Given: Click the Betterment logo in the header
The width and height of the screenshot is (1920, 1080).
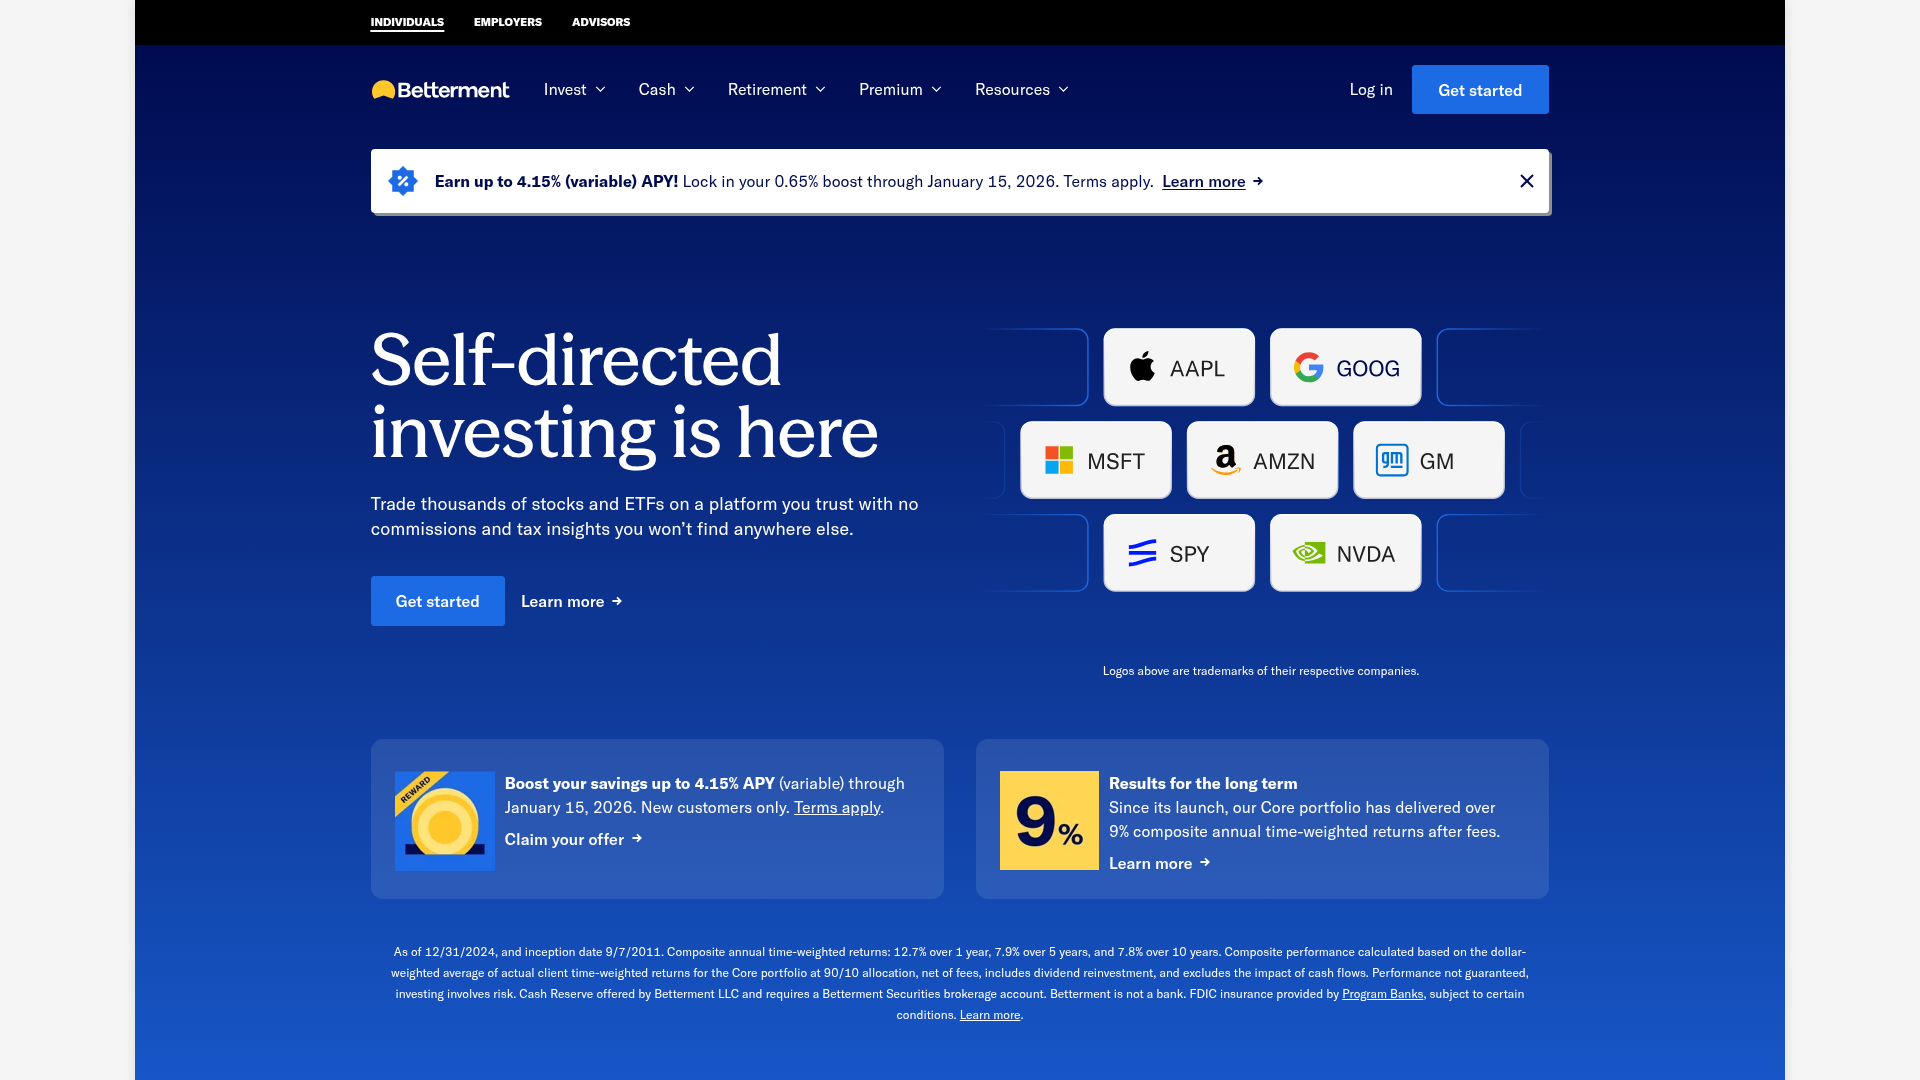Looking at the screenshot, I should (440, 89).
